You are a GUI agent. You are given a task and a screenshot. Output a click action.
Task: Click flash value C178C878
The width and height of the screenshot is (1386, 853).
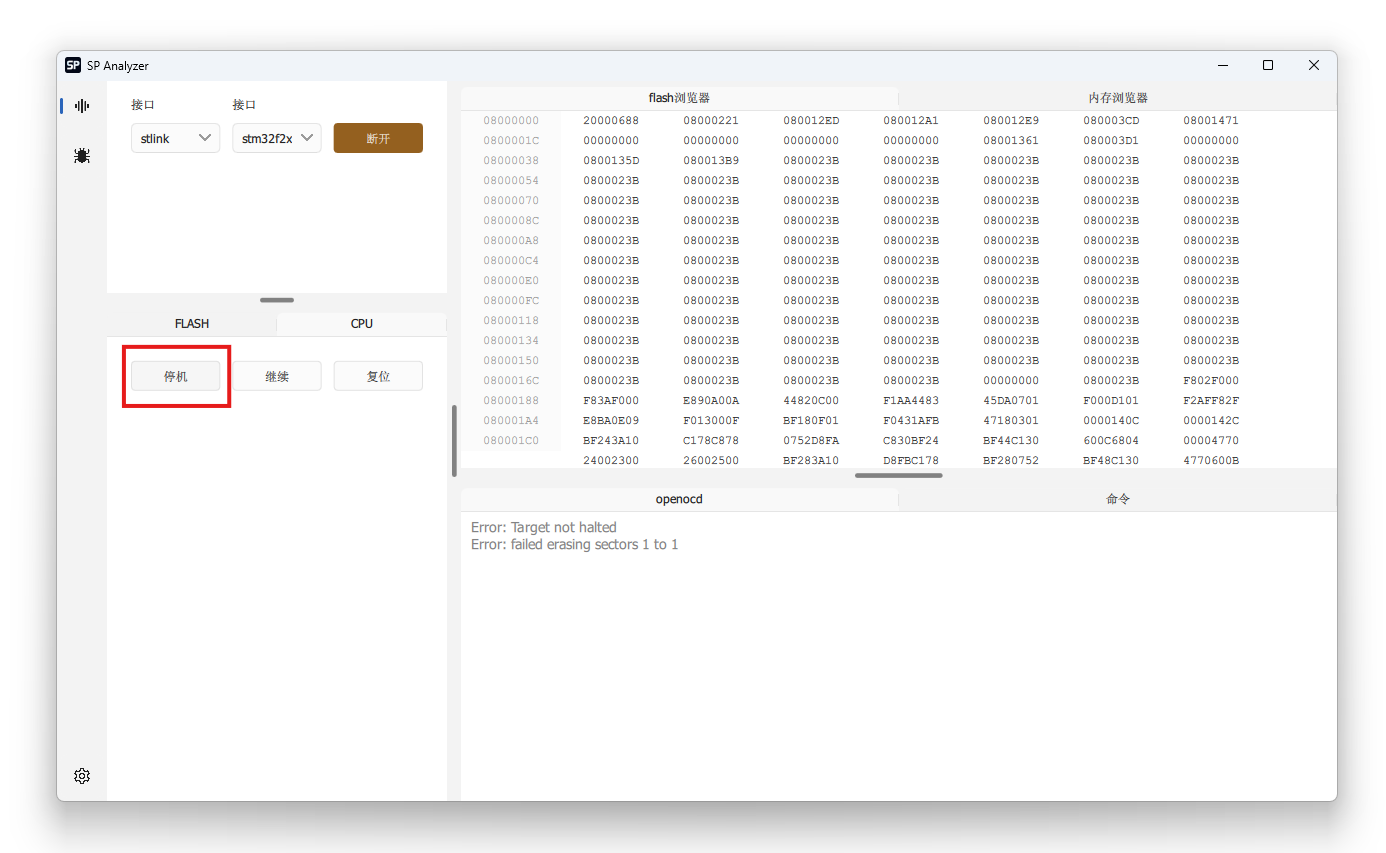click(711, 440)
